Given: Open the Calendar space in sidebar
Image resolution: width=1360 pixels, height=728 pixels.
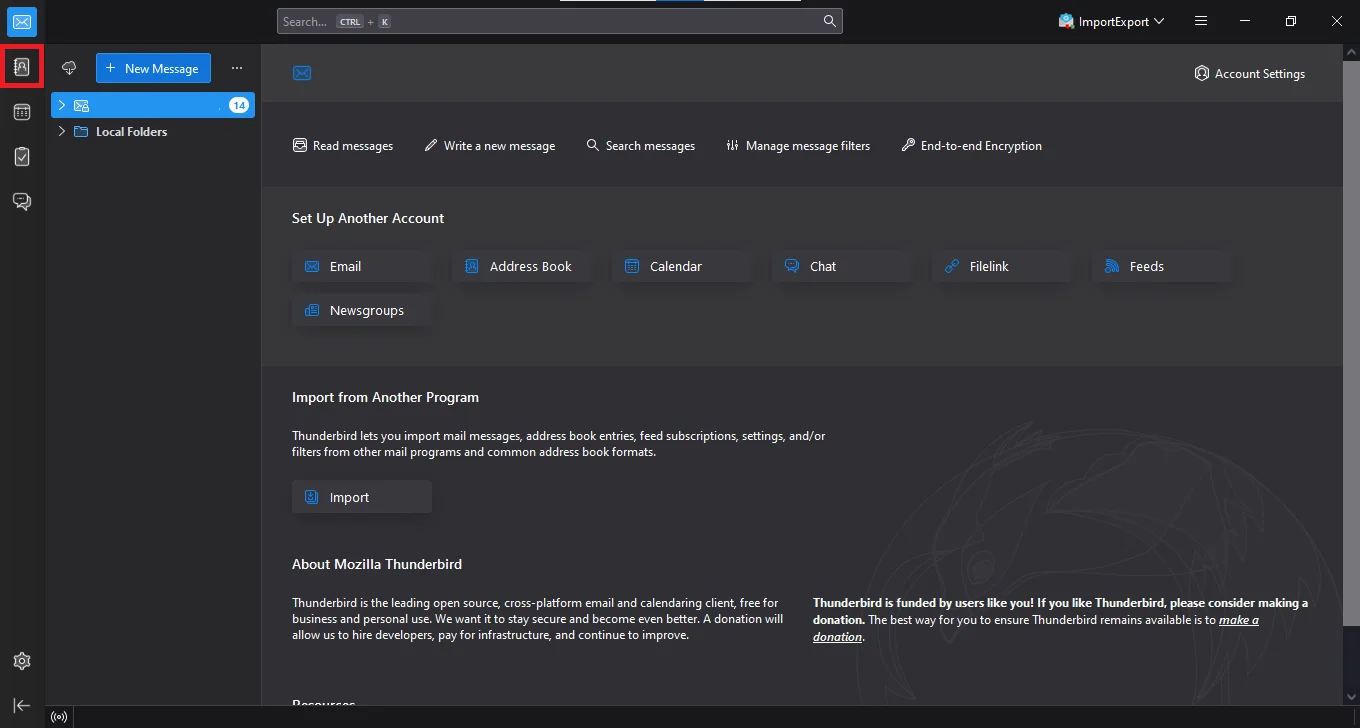Looking at the screenshot, I should (x=22, y=112).
